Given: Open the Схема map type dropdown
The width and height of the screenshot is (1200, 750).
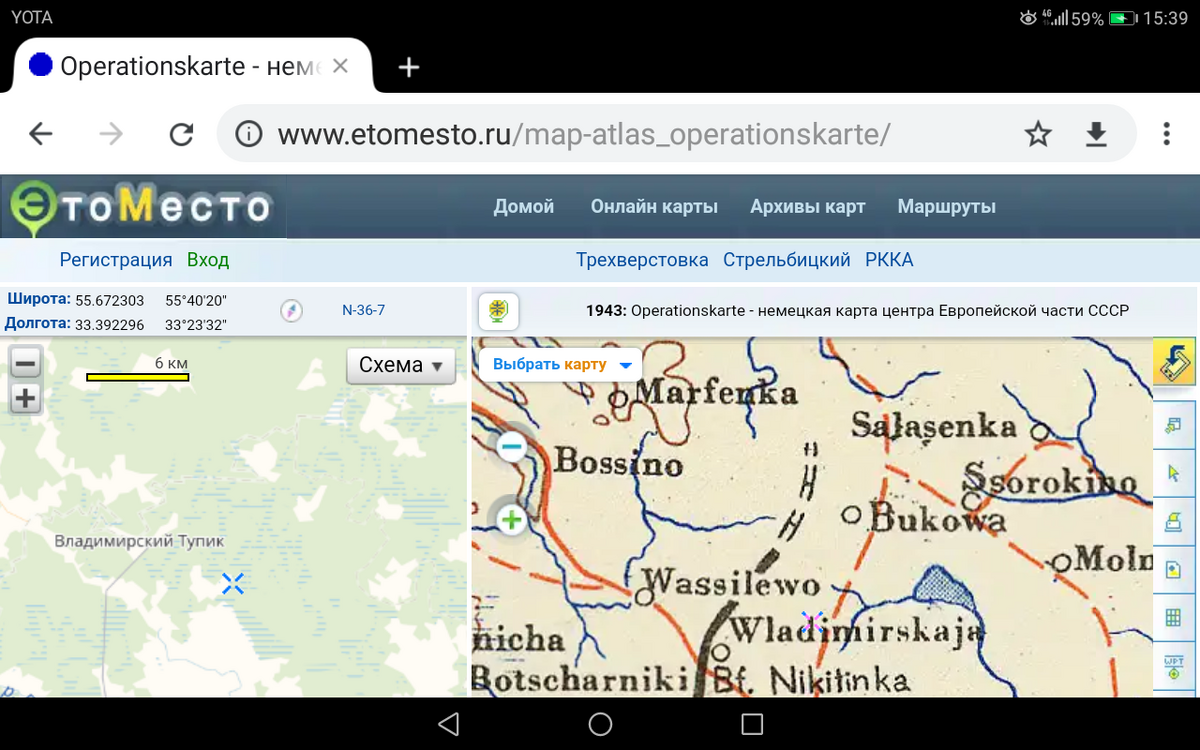Looking at the screenshot, I should pos(400,366).
